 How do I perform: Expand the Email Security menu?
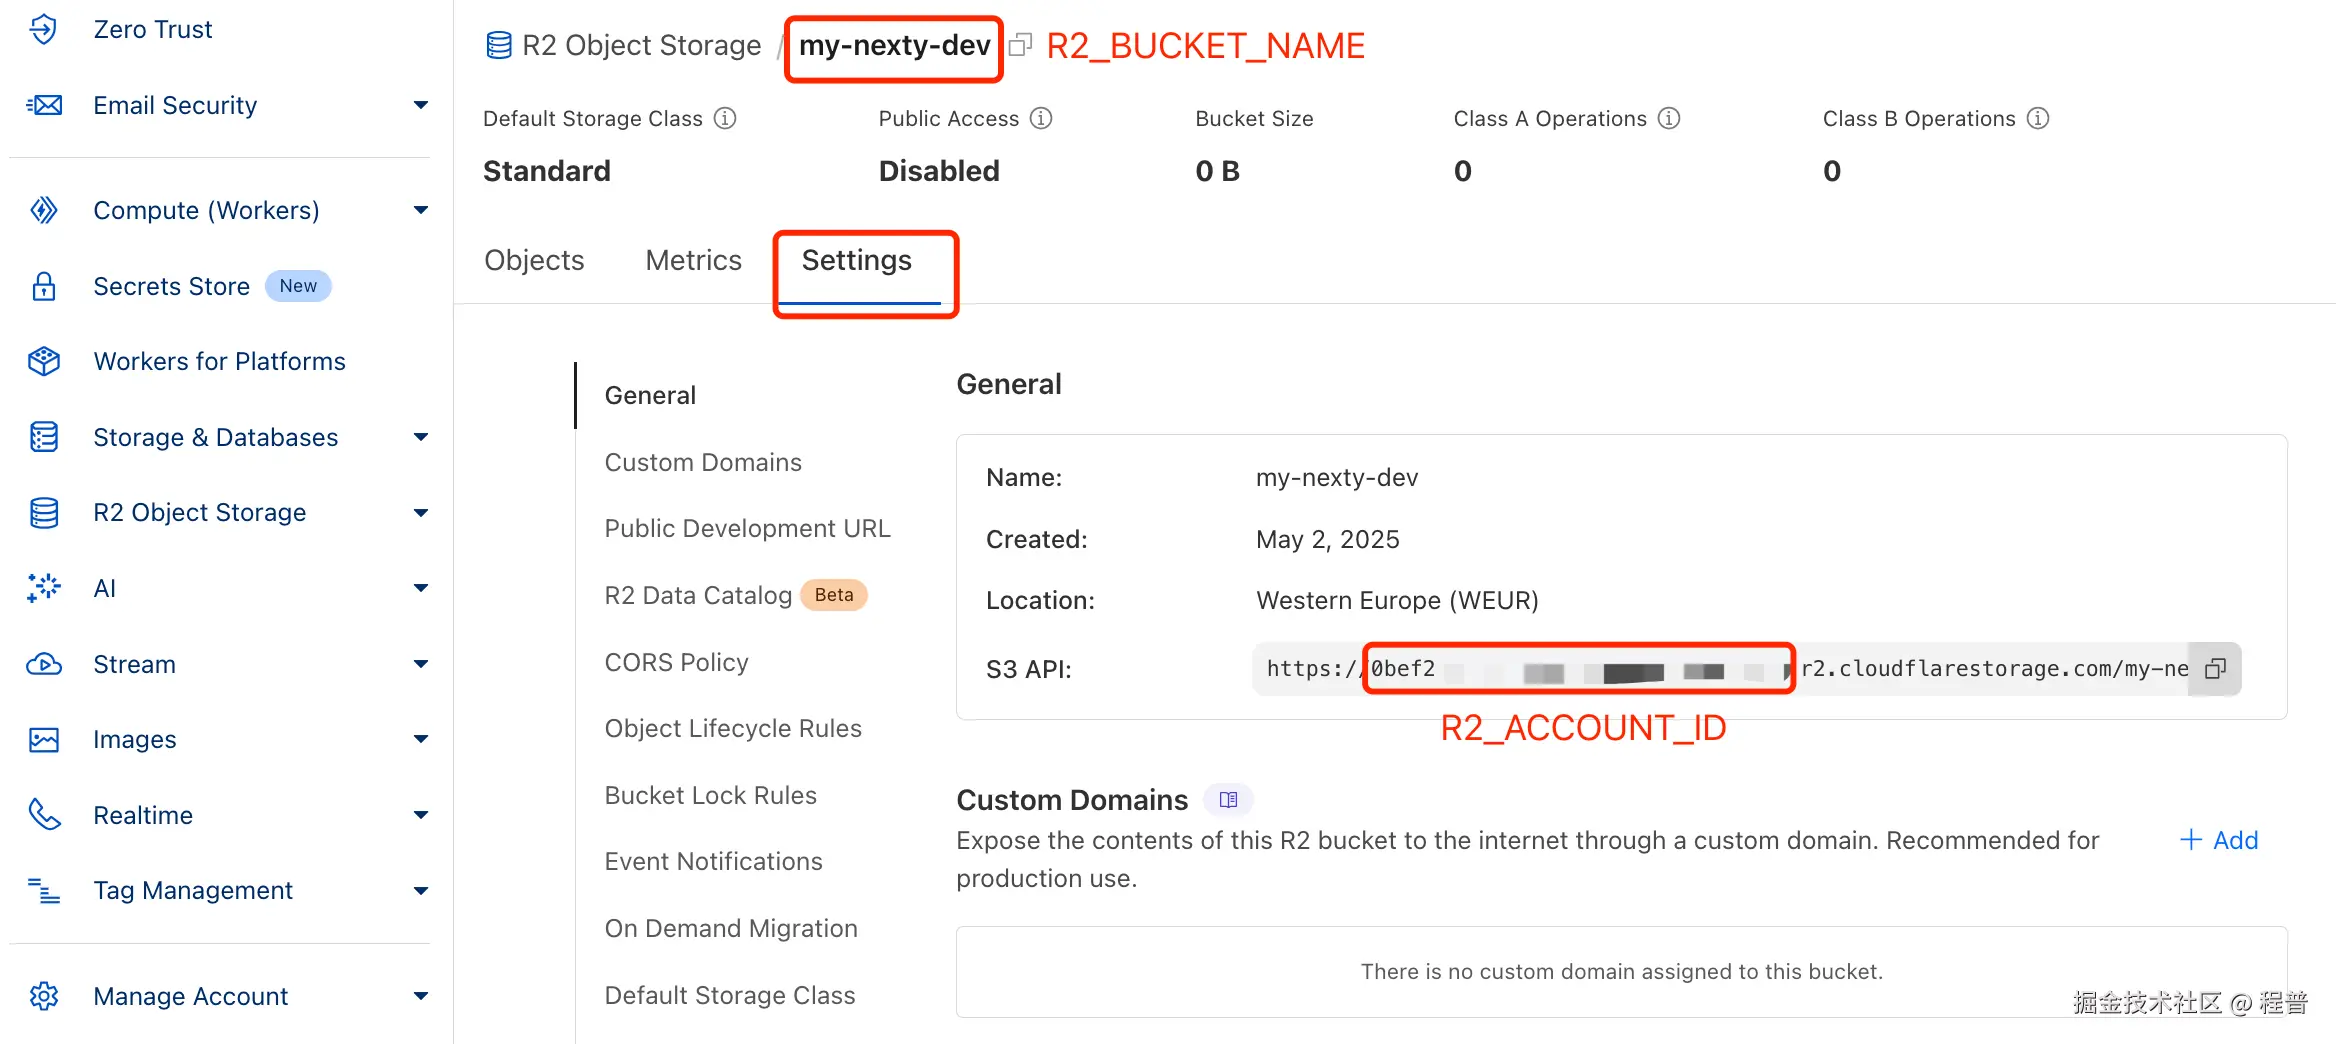coord(421,105)
